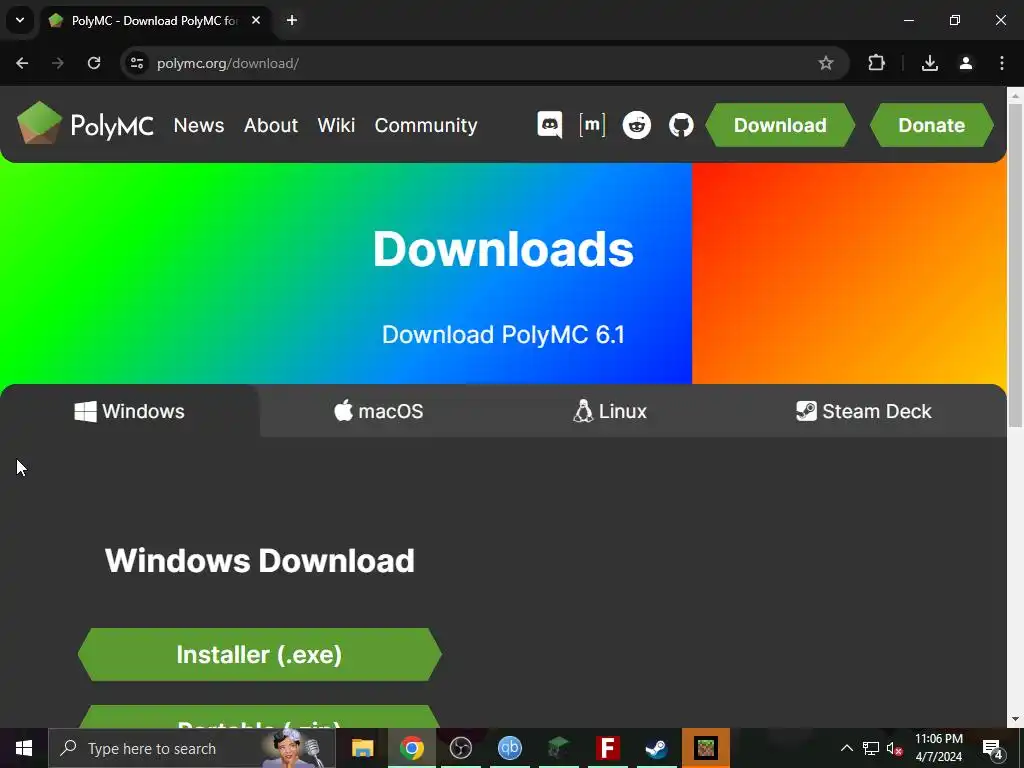Image resolution: width=1024 pixels, height=768 pixels.
Task: Open the Reddit icon link
Action: pos(637,125)
